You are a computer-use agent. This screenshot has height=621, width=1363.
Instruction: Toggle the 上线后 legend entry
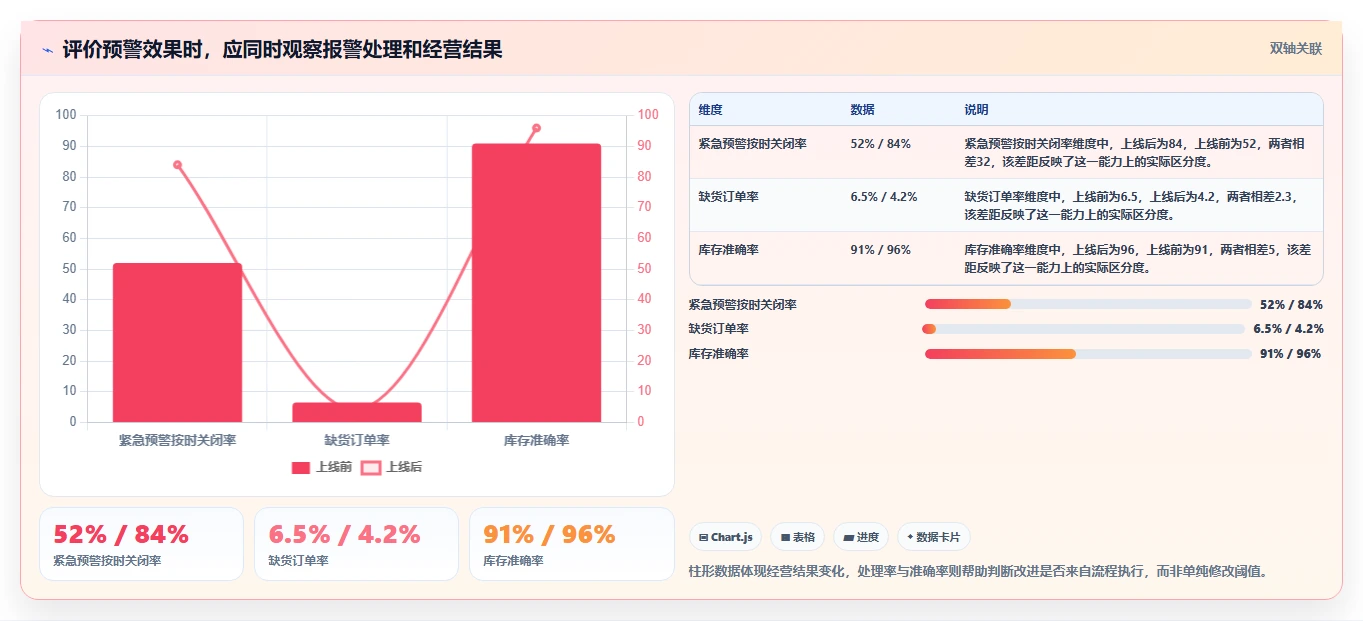tap(392, 467)
